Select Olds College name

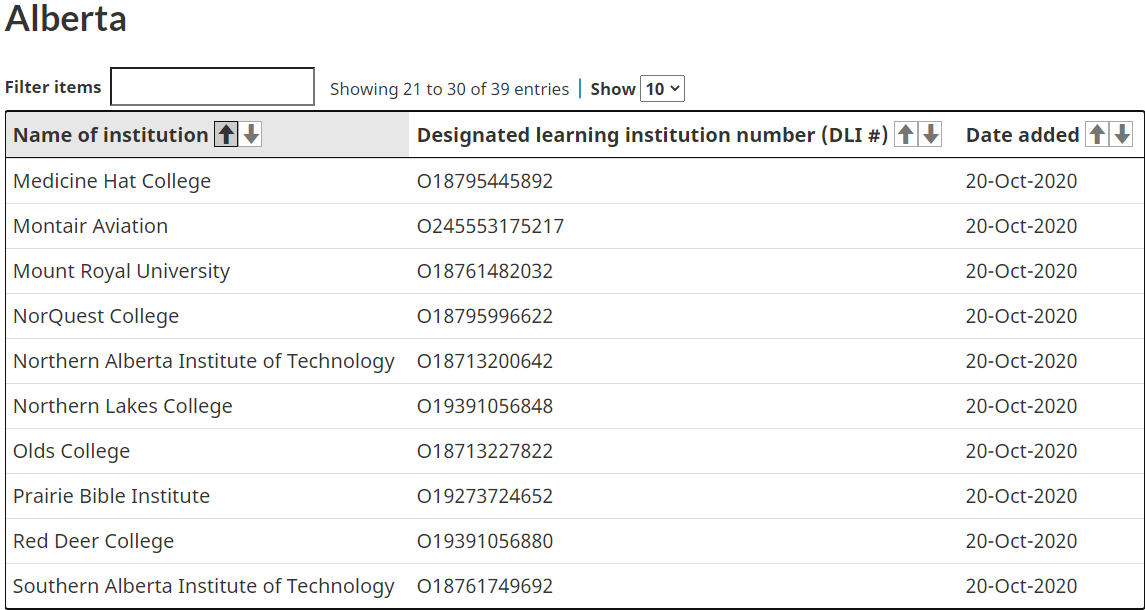point(72,451)
